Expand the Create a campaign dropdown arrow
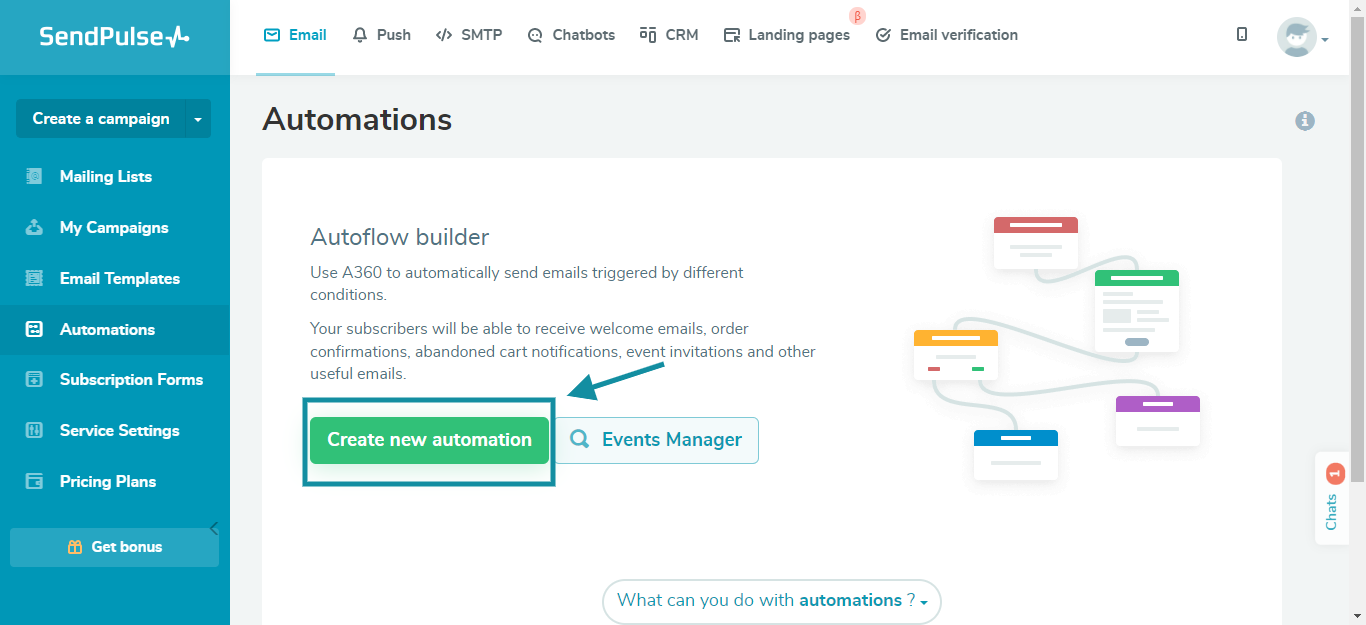 coord(199,118)
